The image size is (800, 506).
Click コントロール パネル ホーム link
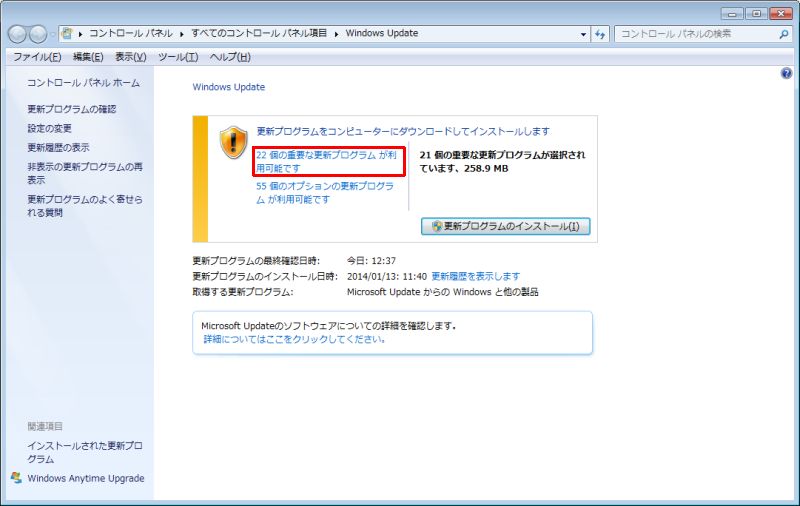click(x=83, y=83)
